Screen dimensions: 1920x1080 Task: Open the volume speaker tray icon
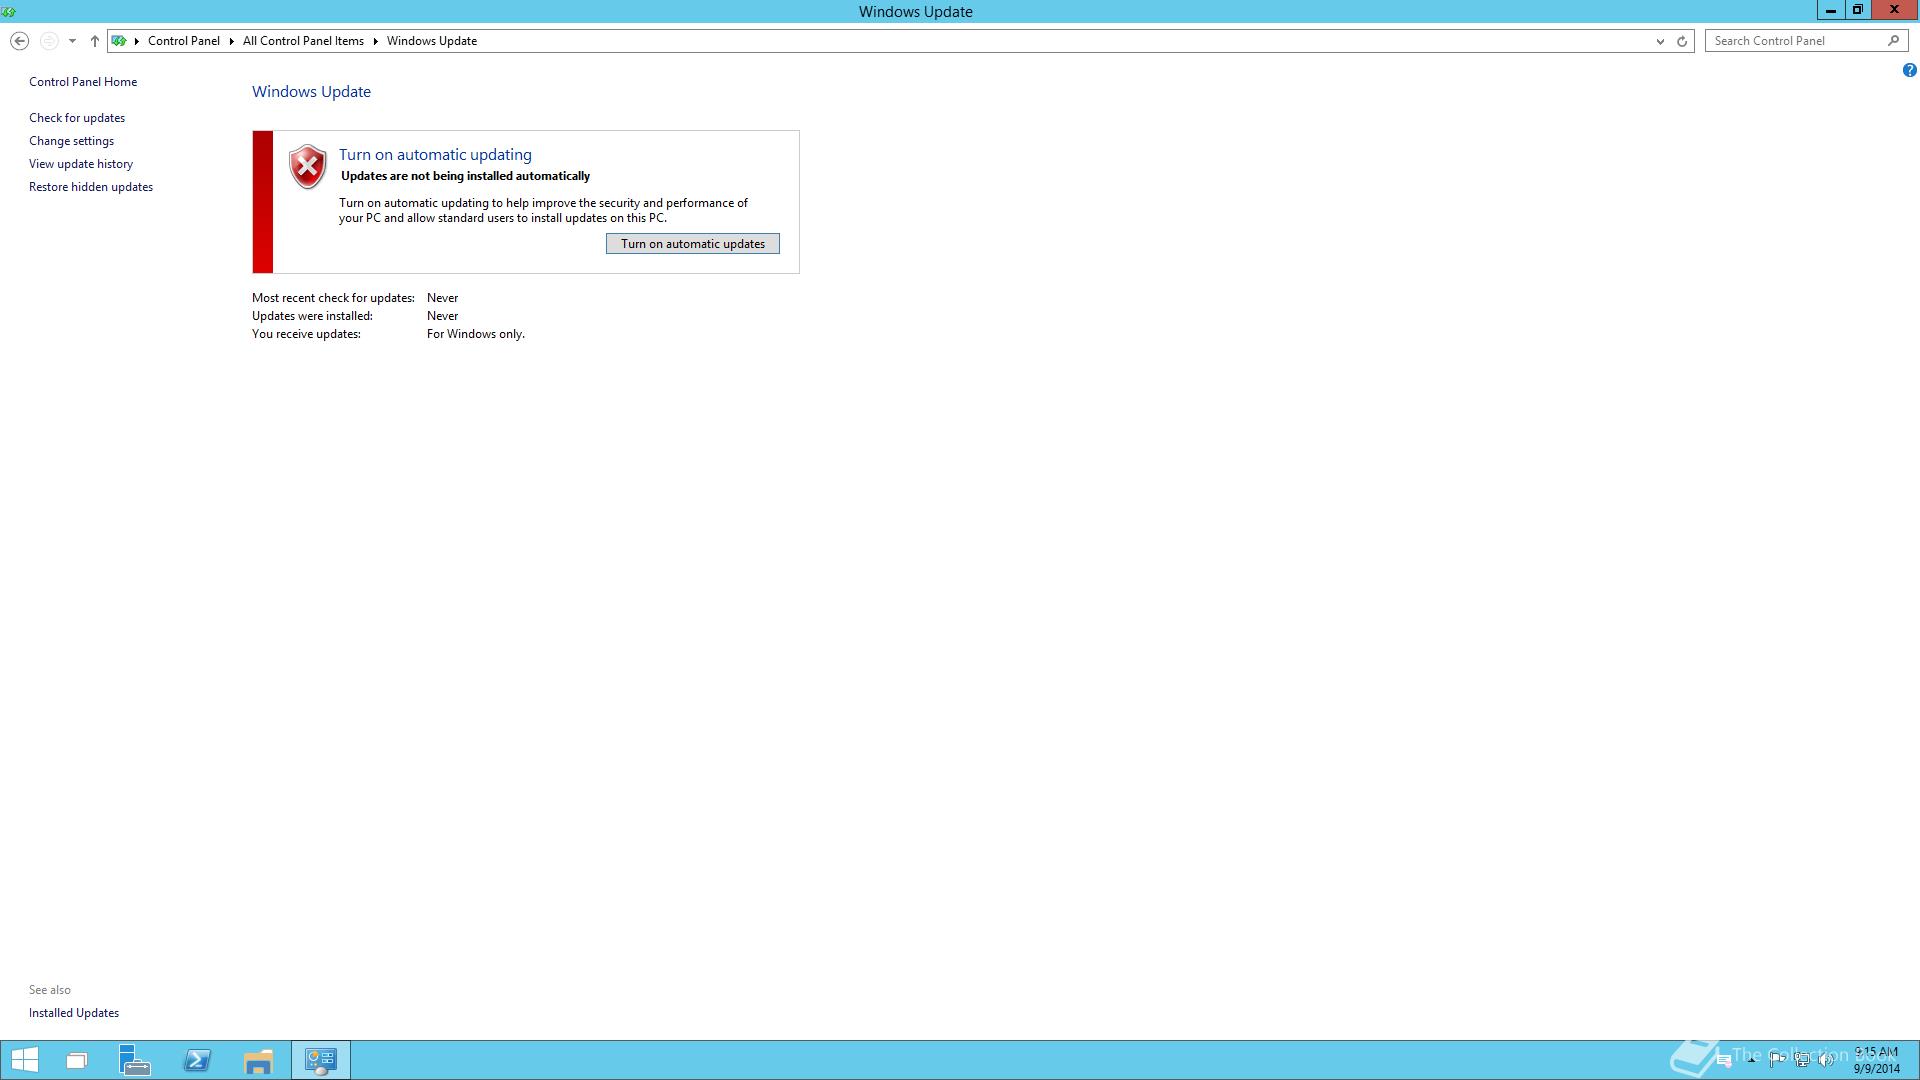pos(1825,1059)
